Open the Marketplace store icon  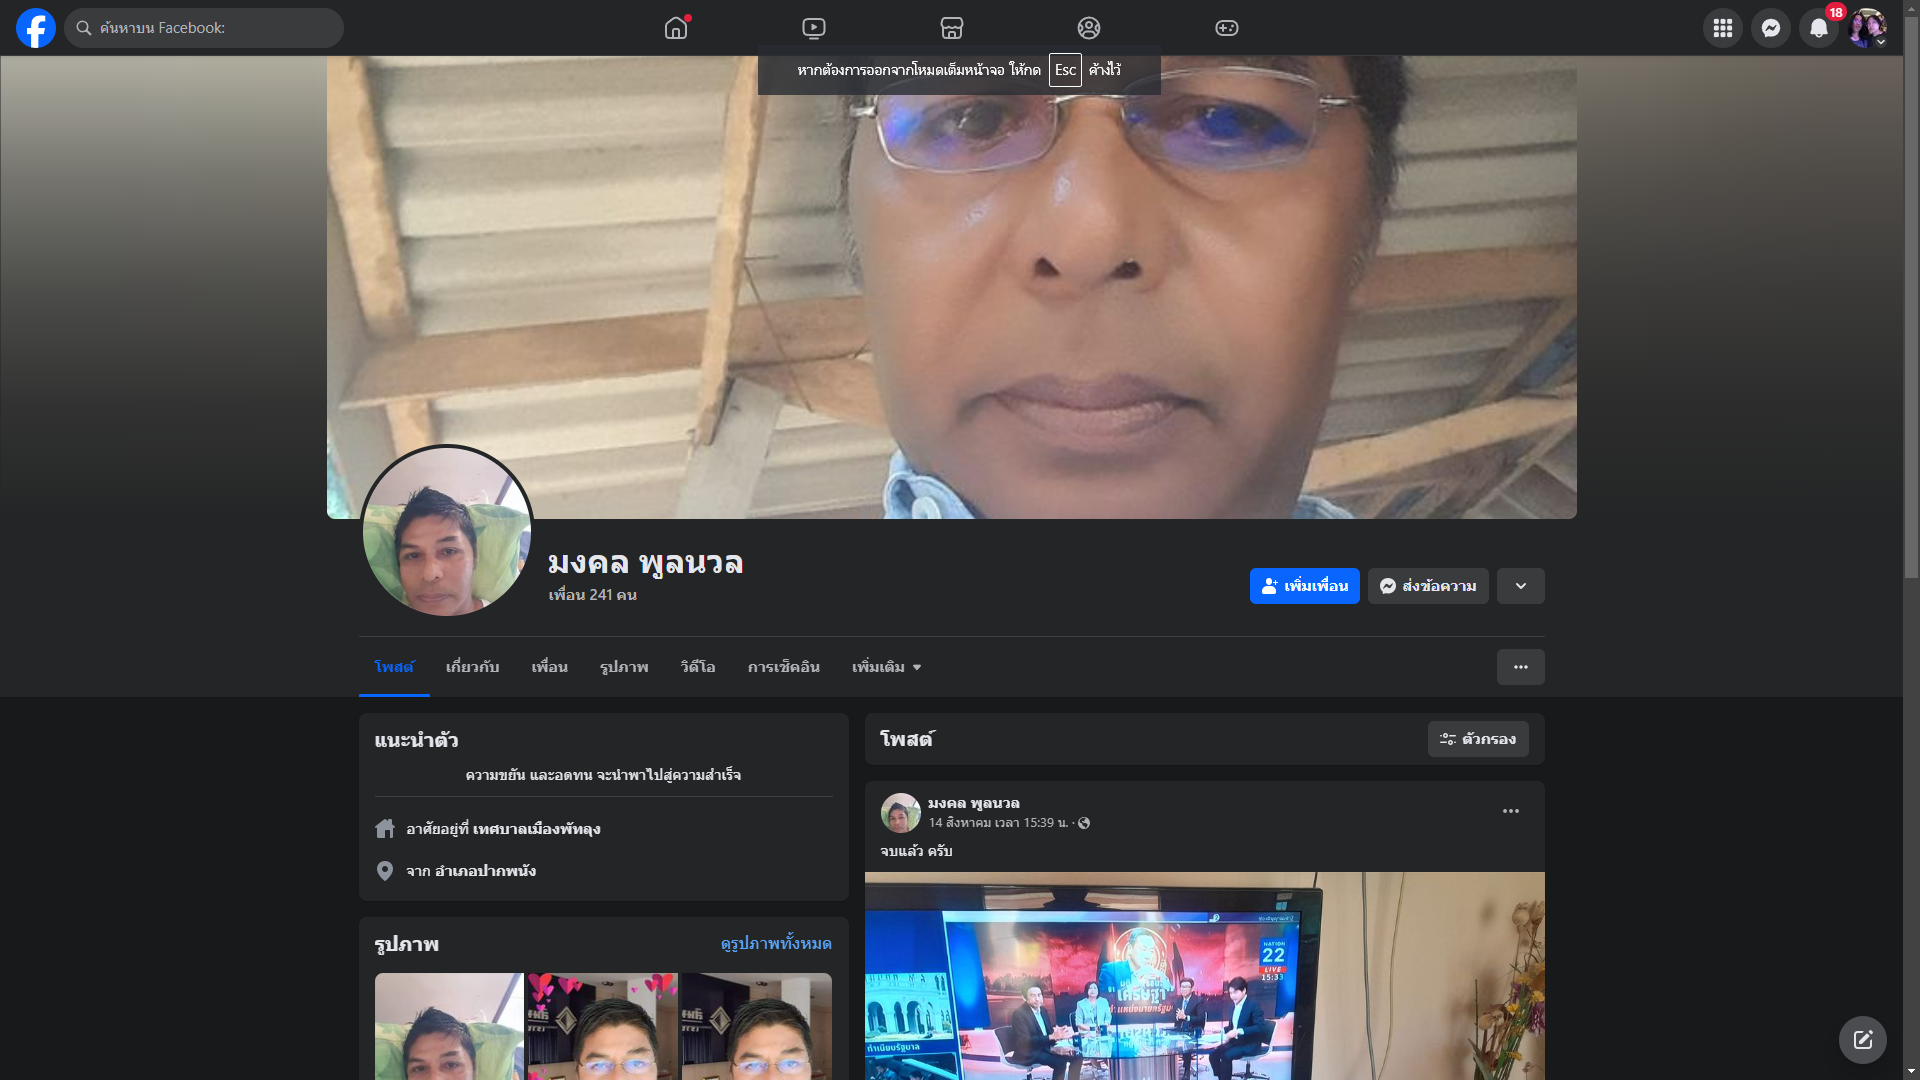click(951, 28)
